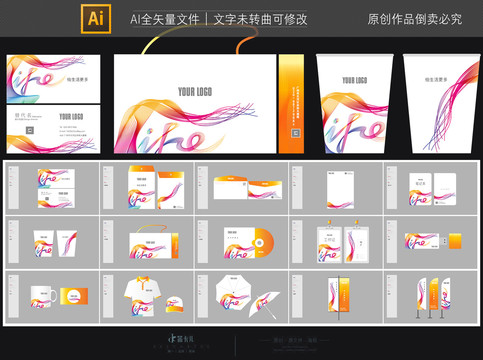This screenshot has height=360, width=483.
Task: Select the CD disc icon in the thumbnail grid
Action: tap(264, 243)
